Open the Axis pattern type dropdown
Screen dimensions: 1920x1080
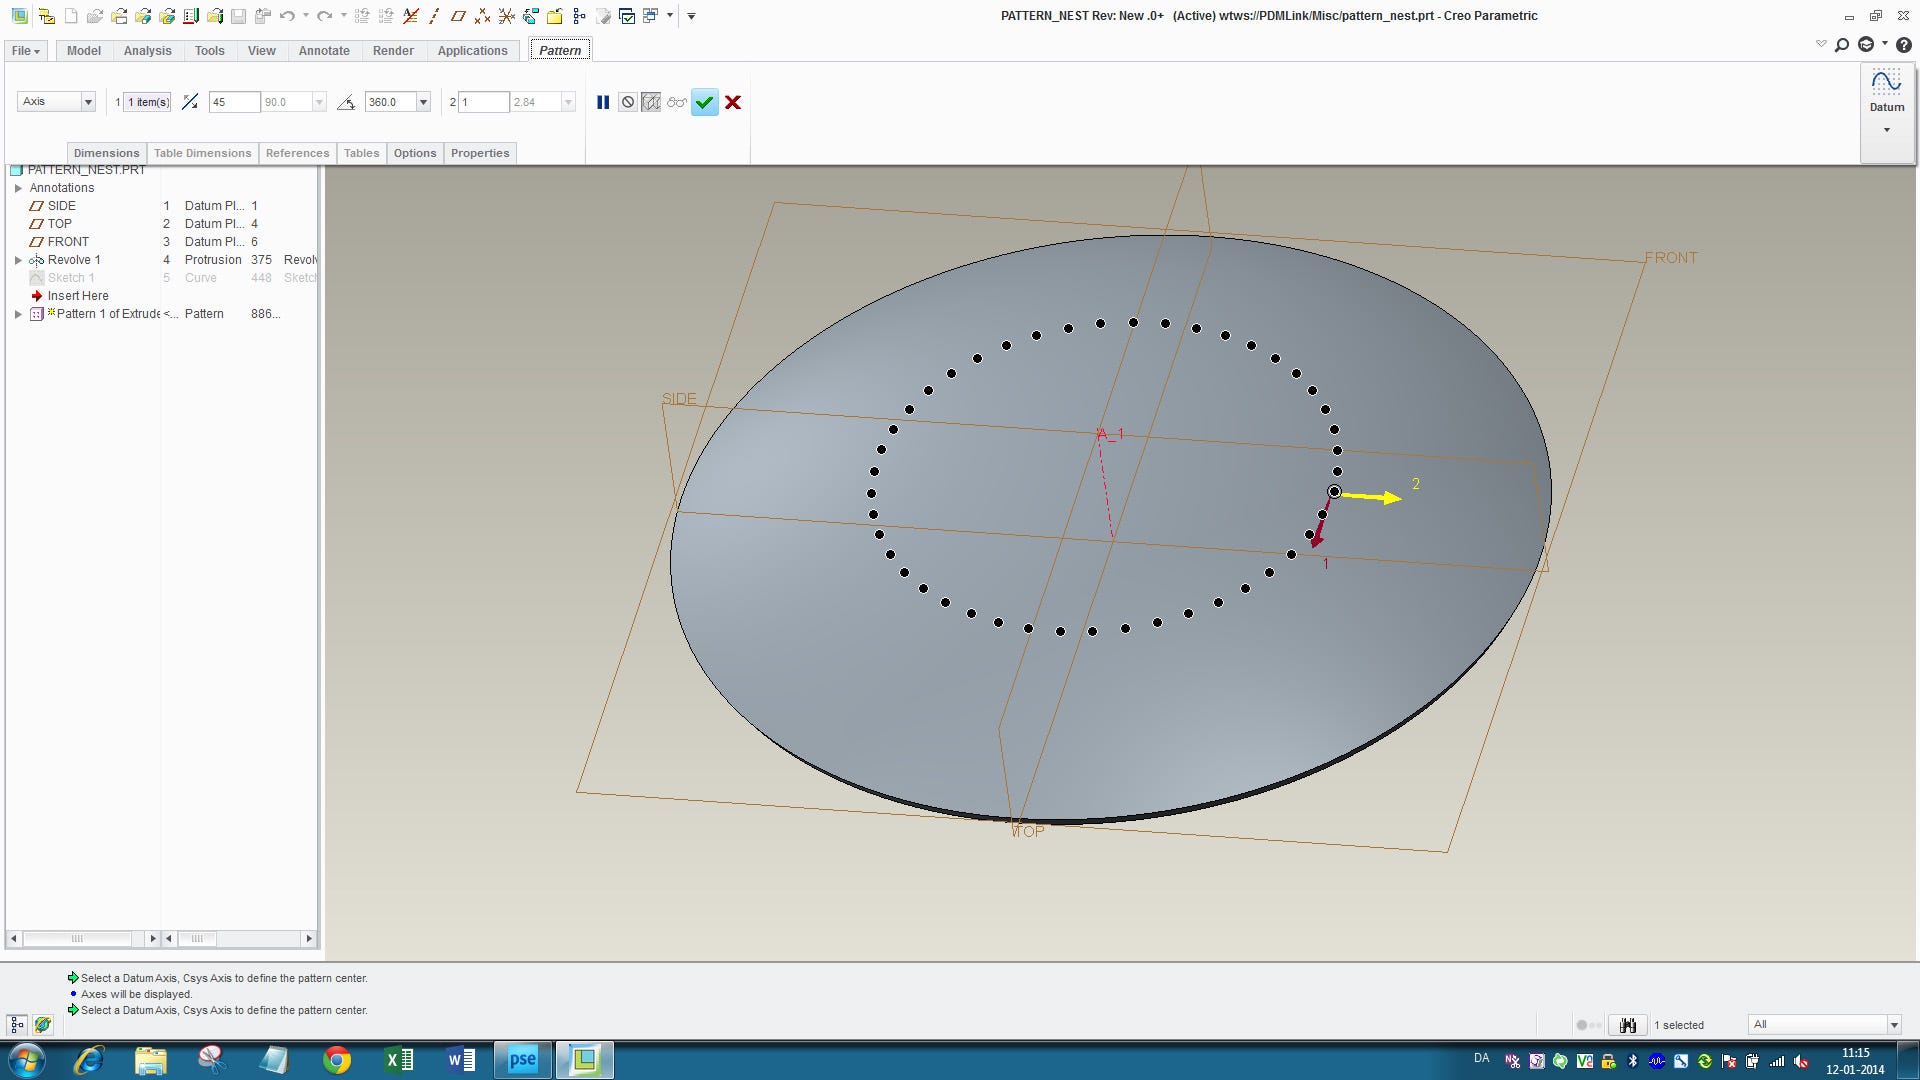coord(88,101)
